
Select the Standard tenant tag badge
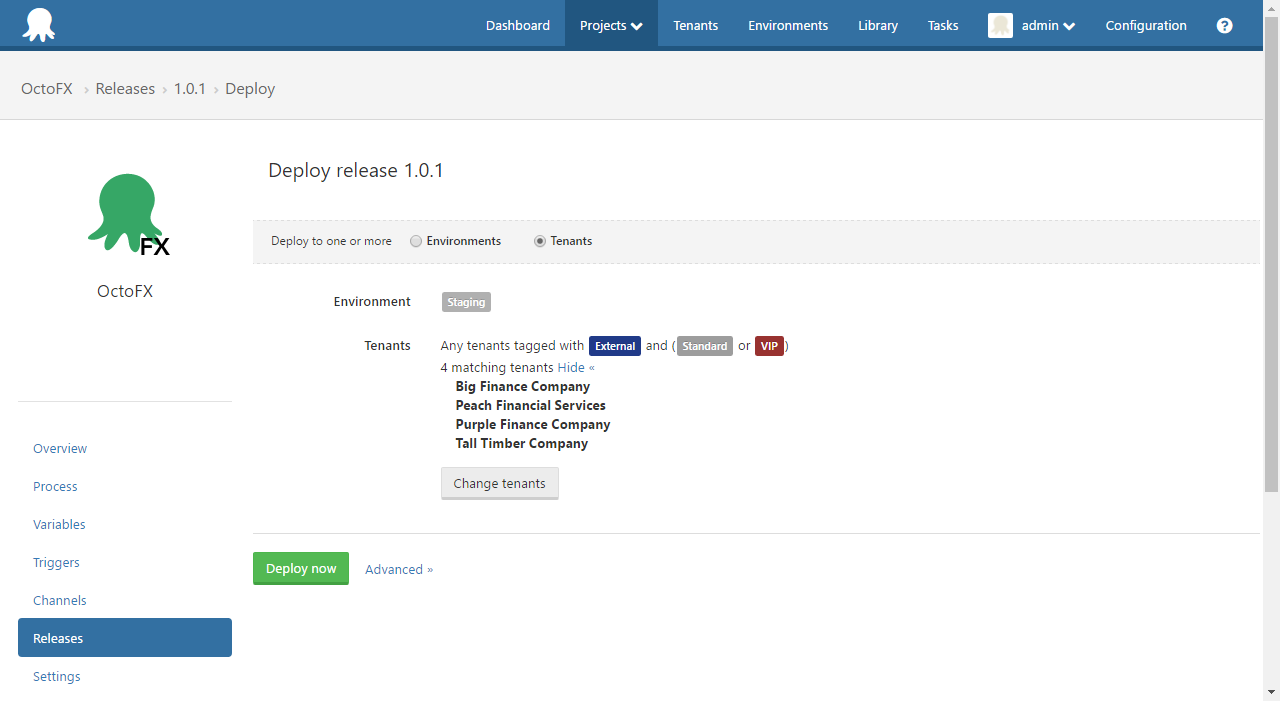(704, 345)
